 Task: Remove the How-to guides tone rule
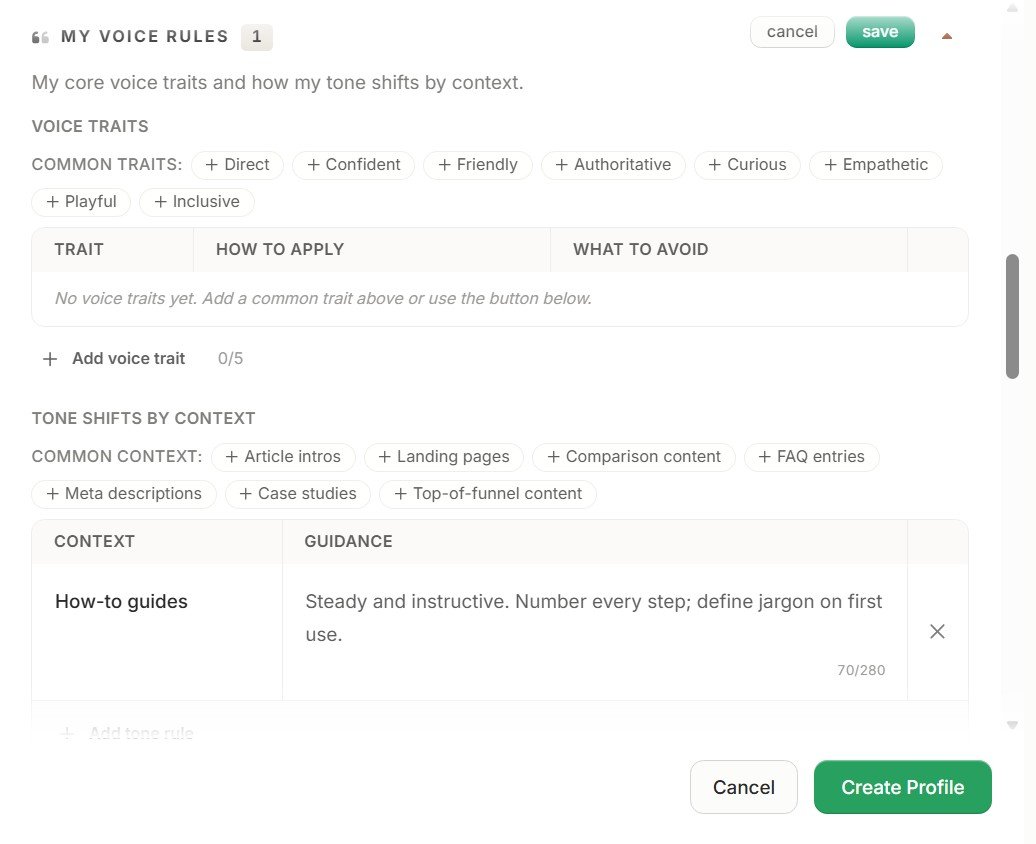[x=937, y=632]
